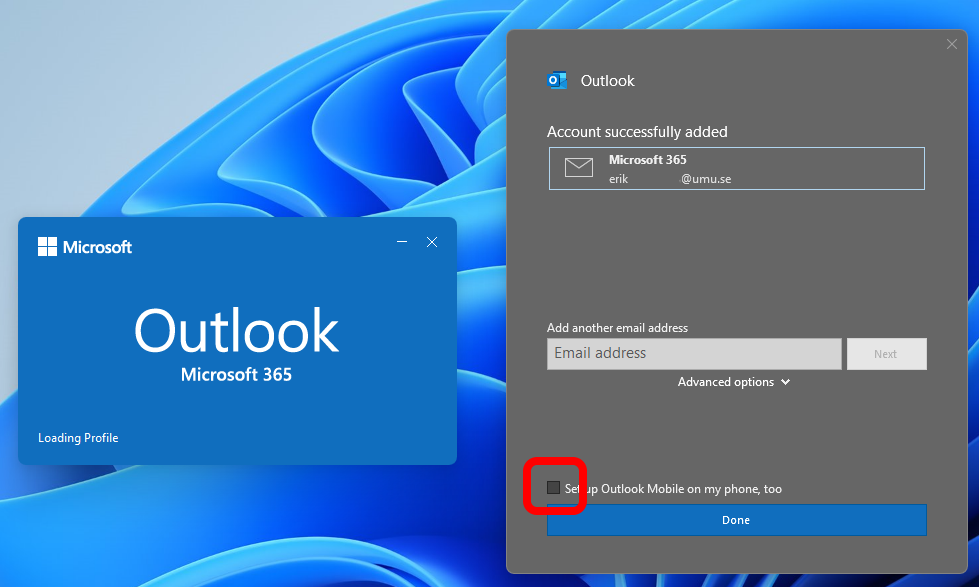Minimize the Outlook splash screen window

pos(402,242)
